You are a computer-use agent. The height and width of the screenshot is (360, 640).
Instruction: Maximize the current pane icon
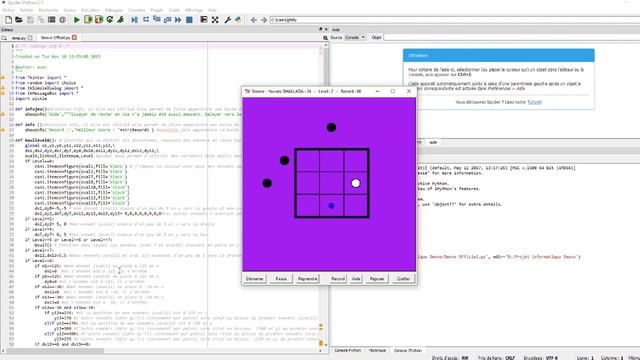point(204,20)
